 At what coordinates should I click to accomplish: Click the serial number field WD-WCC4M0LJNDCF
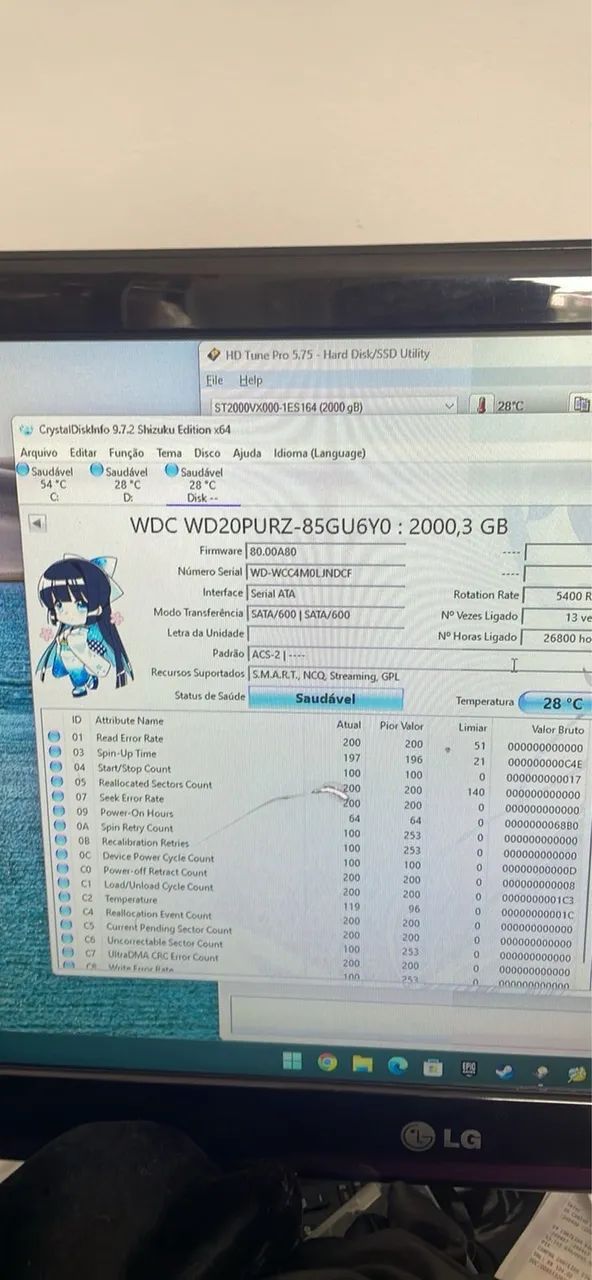325,572
